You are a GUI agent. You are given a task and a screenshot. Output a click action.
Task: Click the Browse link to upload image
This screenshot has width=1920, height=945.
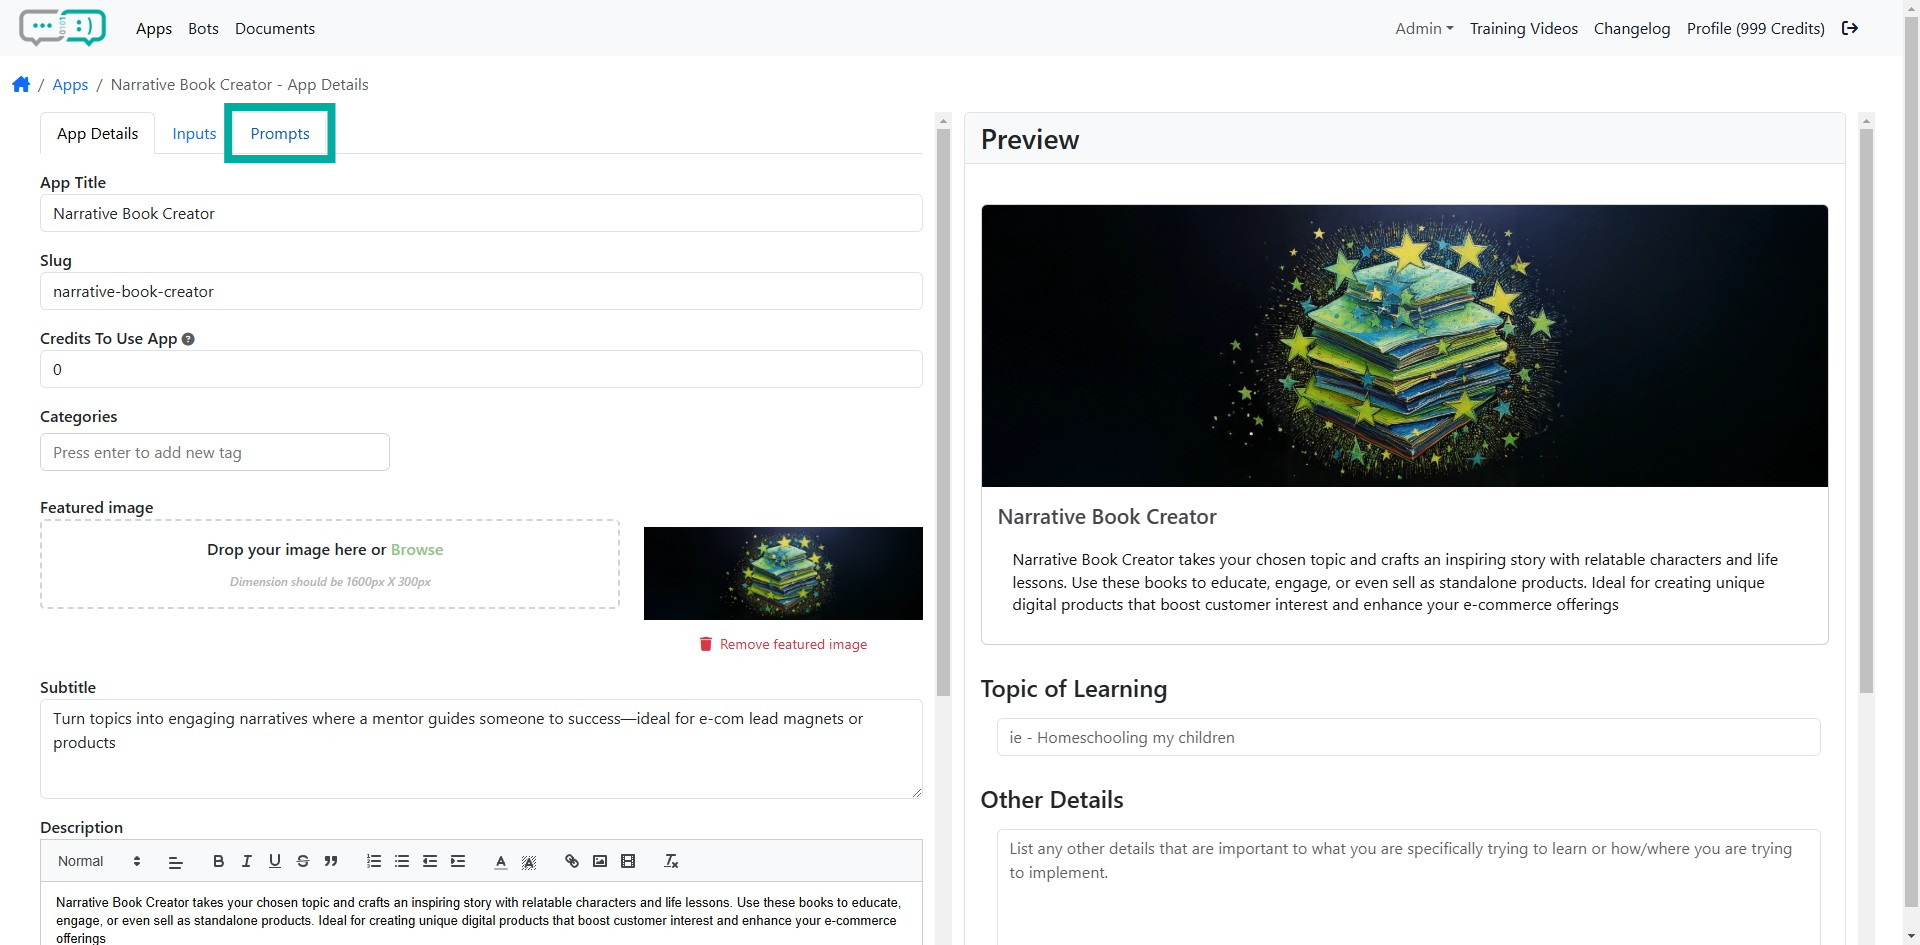pos(416,550)
